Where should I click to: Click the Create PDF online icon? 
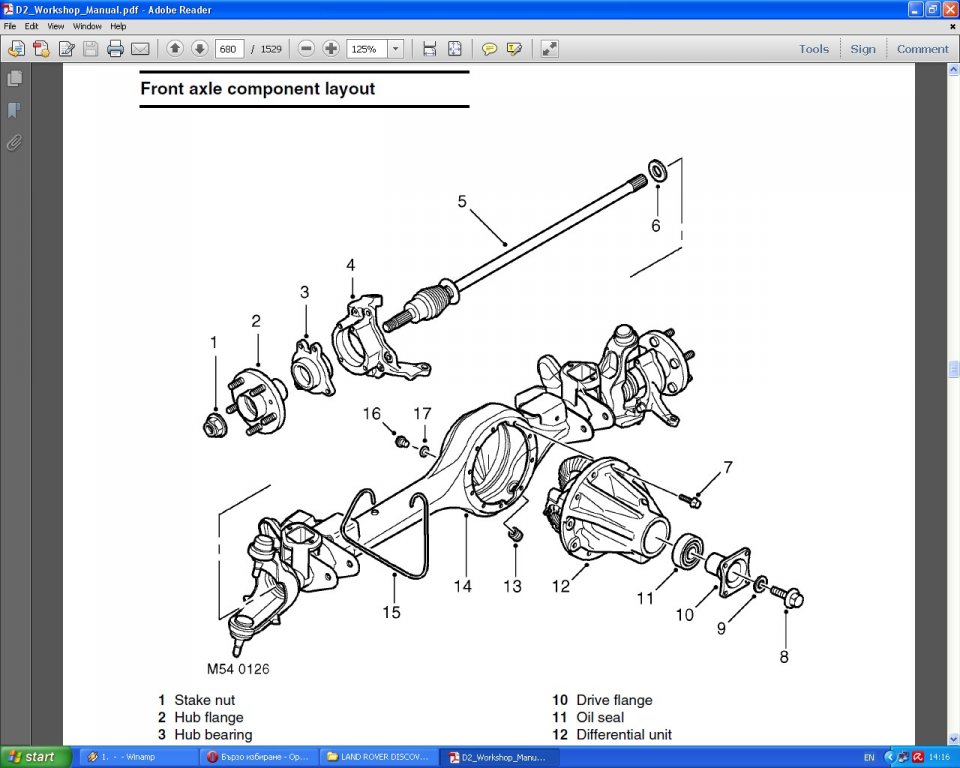point(42,49)
